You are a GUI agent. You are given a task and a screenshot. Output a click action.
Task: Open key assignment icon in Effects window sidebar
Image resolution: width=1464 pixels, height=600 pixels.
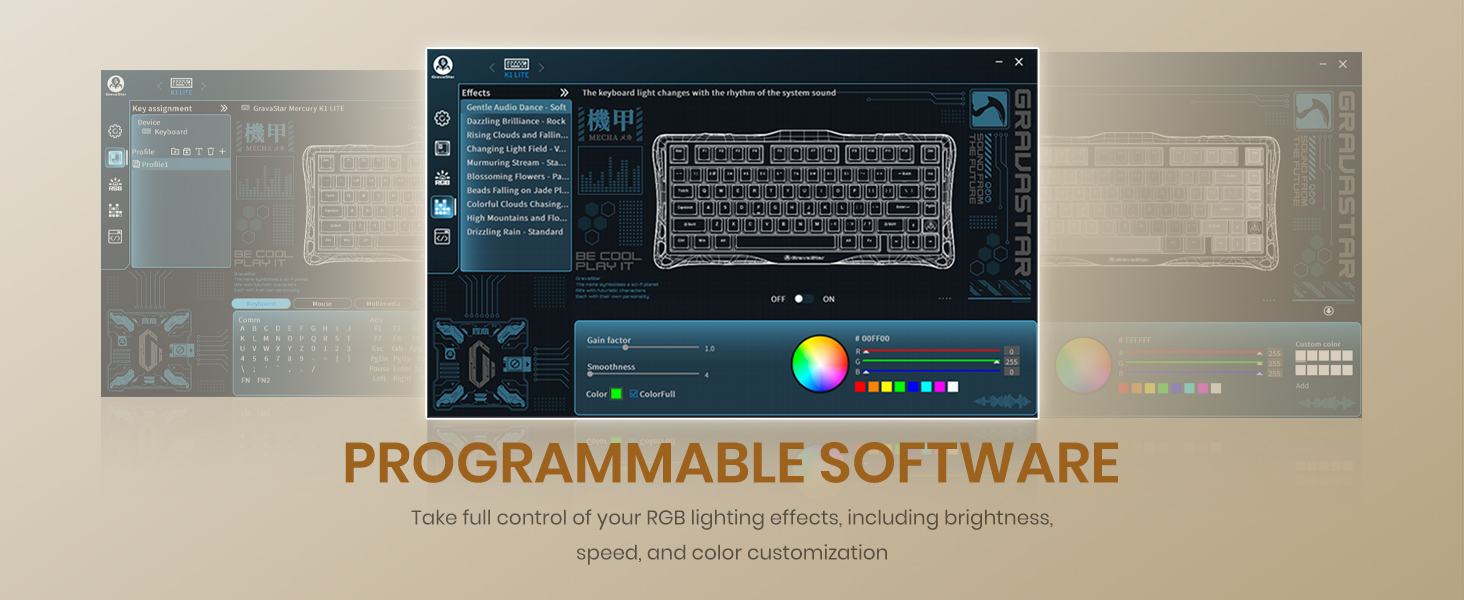[x=442, y=148]
